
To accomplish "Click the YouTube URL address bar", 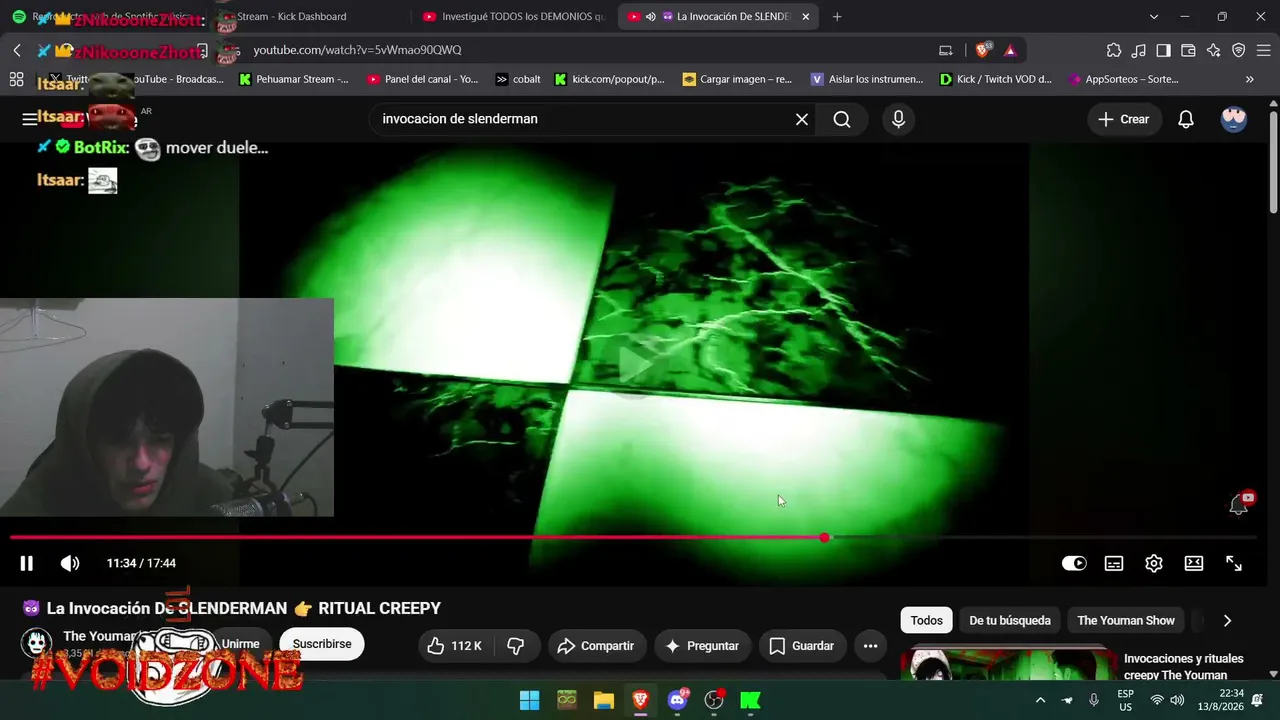I will [590, 50].
